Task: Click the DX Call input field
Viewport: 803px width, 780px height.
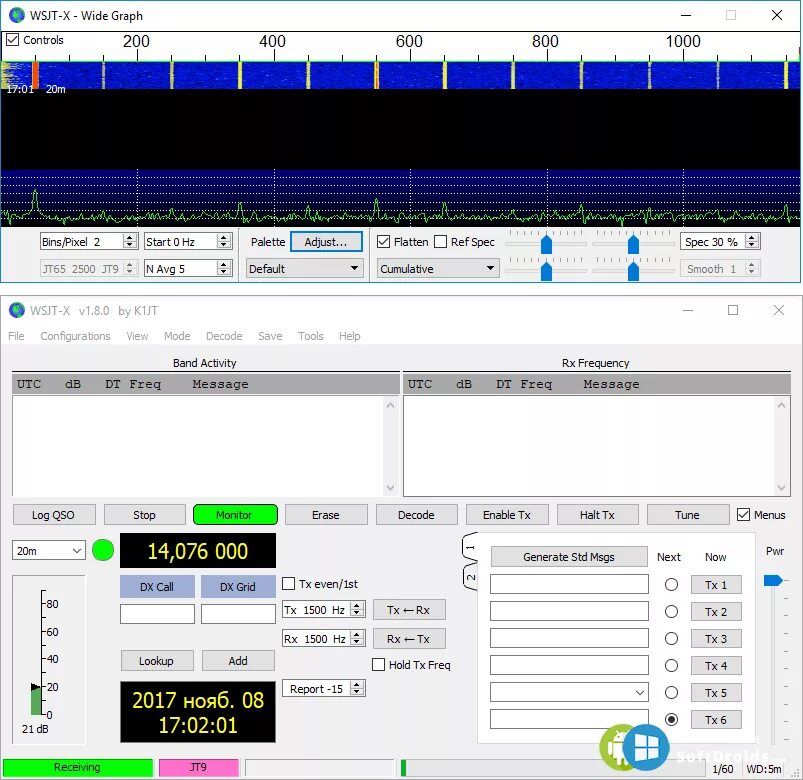Action: (x=157, y=614)
